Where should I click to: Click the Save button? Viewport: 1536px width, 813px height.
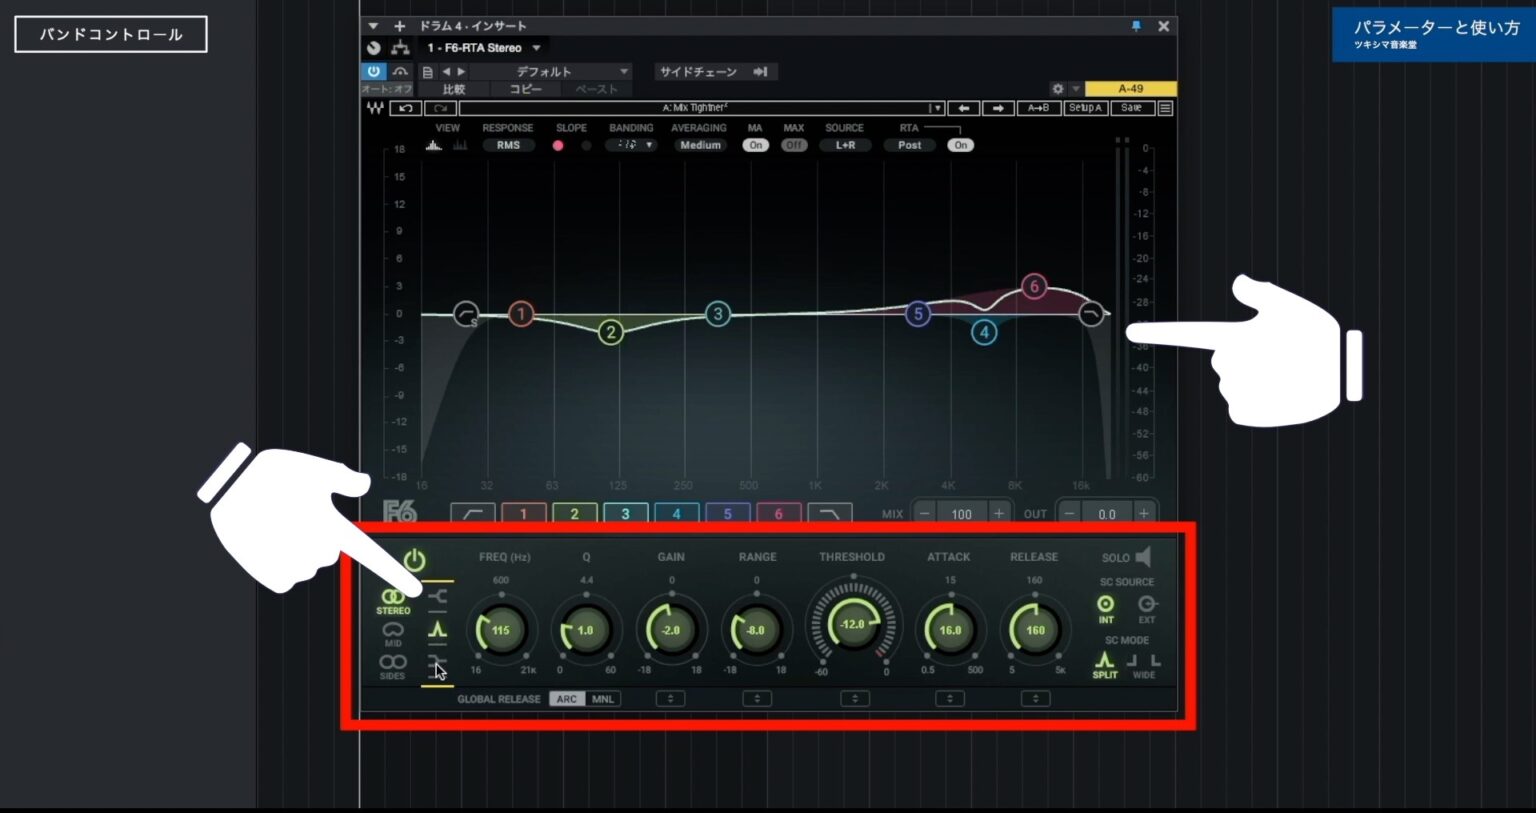point(1131,108)
